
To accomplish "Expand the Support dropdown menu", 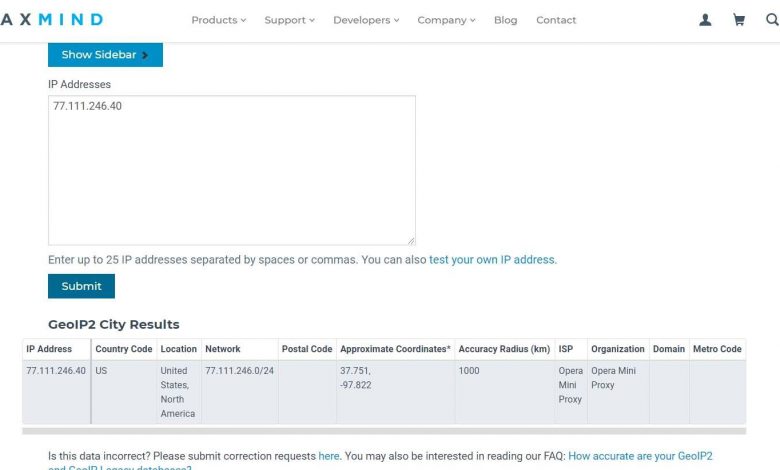I will 289,20.
